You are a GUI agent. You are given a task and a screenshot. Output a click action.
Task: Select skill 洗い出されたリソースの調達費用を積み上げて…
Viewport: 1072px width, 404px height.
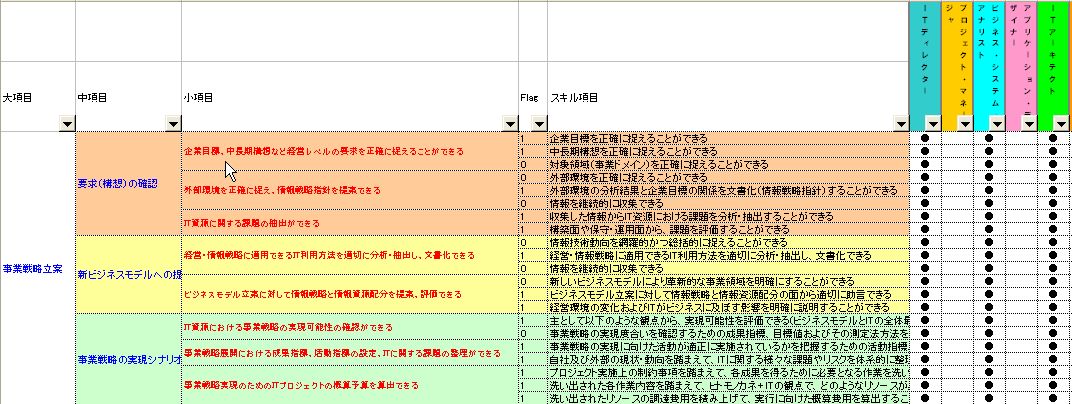(728, 398)
